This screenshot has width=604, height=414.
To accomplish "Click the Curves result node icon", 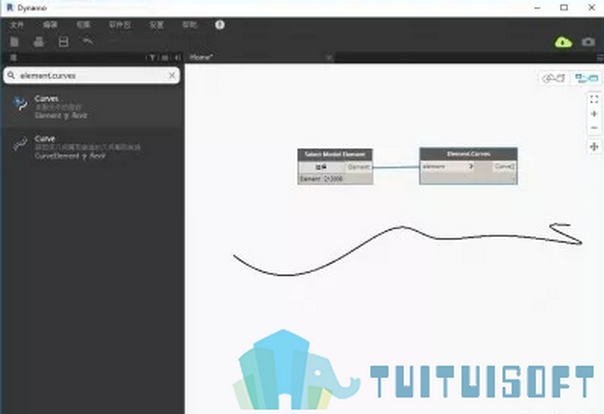I will (20, 103).
